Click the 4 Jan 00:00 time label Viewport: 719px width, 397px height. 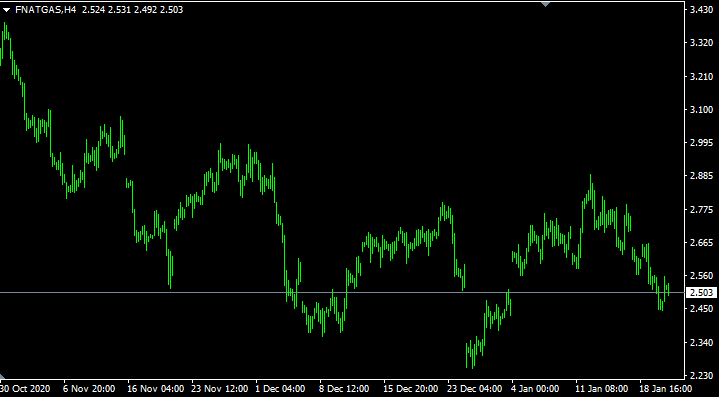(535, 389)
